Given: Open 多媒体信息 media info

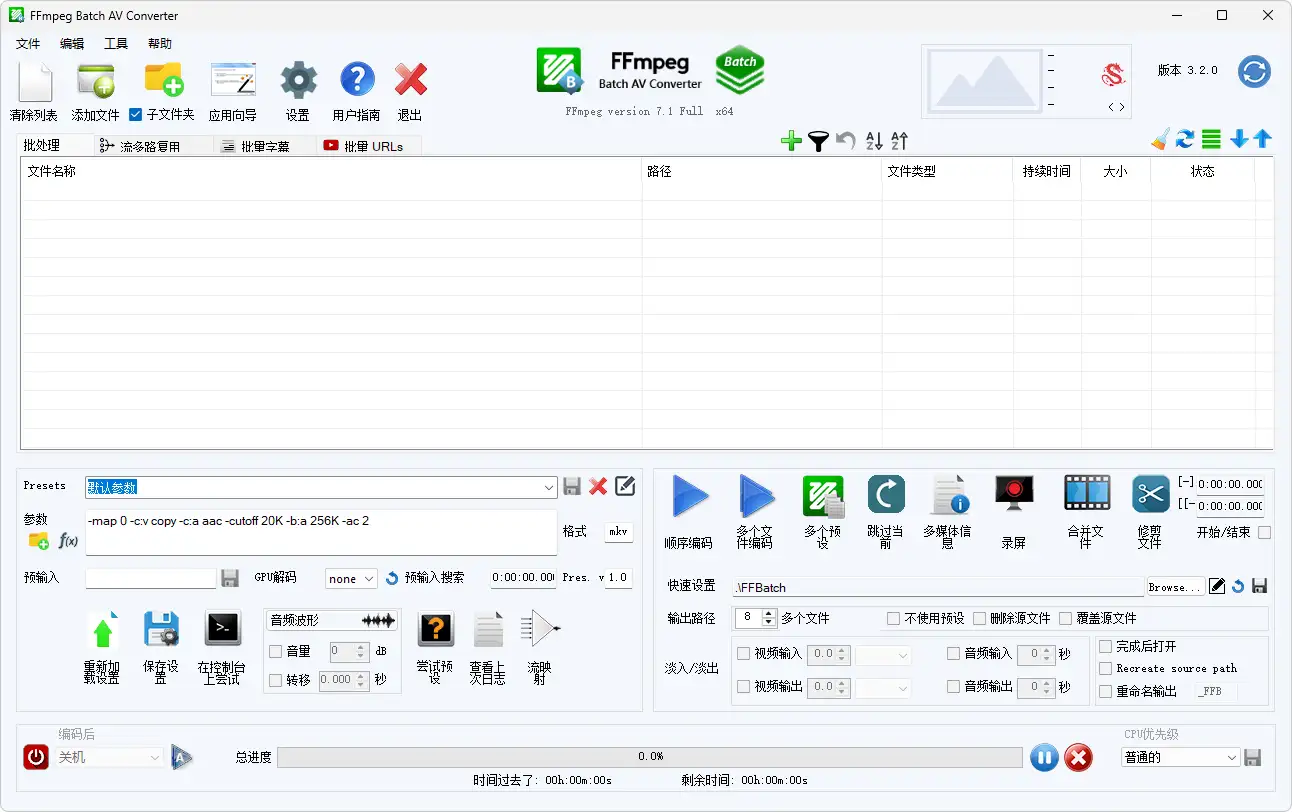Looking at the screenshot, I should coord(947,495).
